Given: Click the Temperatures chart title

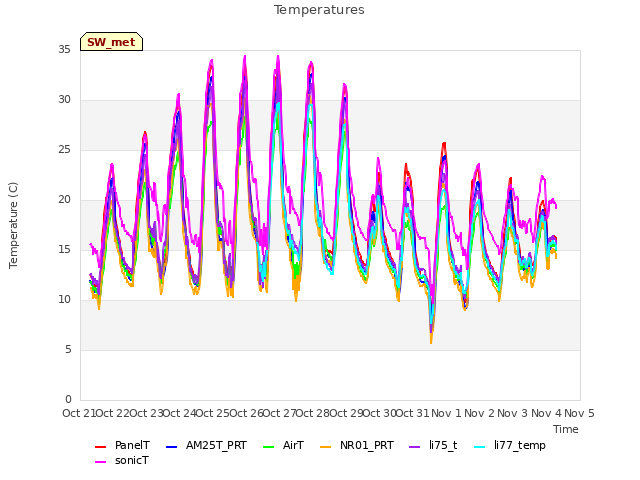Looking at the screenshot, I should [319, 10].
